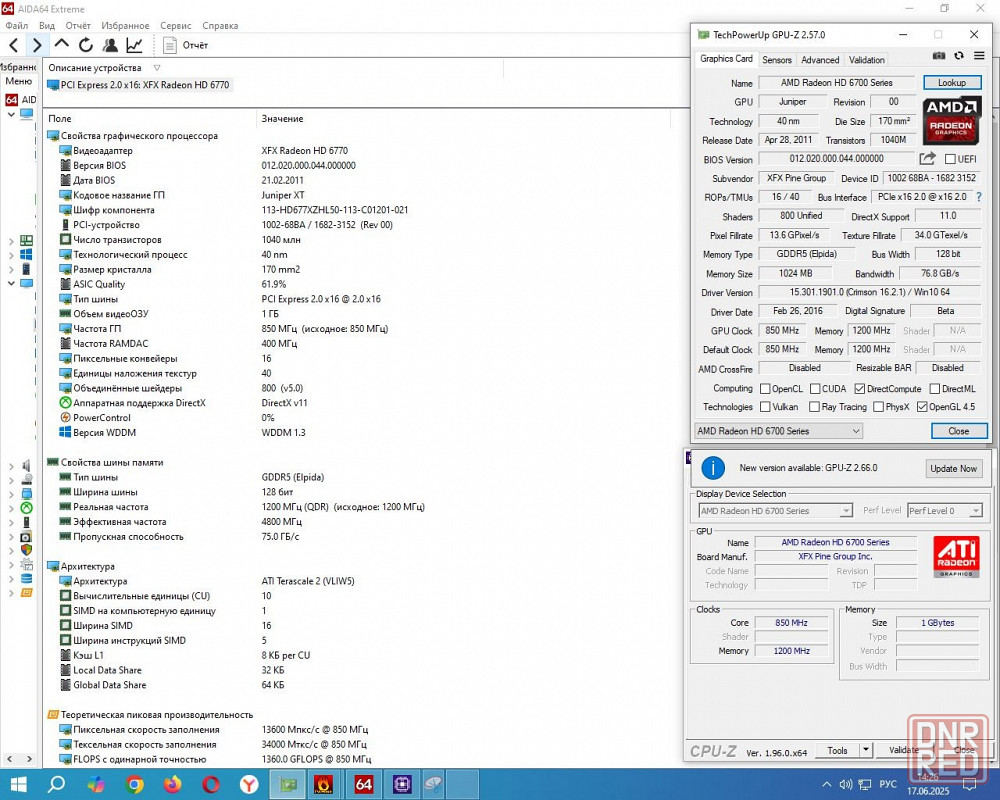The image size is (1000, 800).
Task: Open volume control in system tray
Action: point(846,785)
